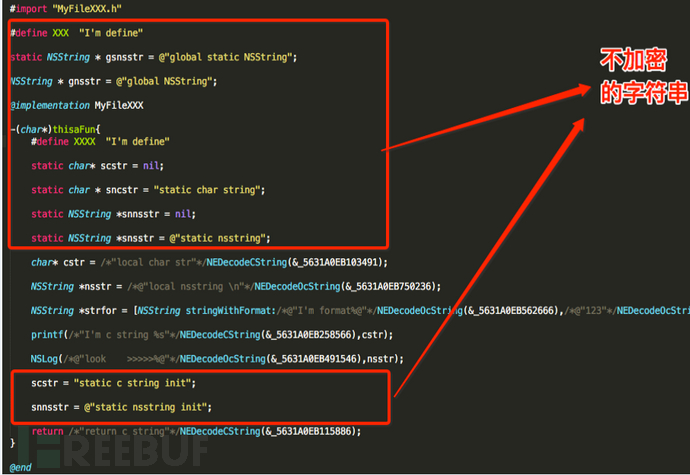Image resolution: width=690 pixels, height=475 pixels.
Task: Click the return NEDecodeCString line
Action: pos(196,432)
